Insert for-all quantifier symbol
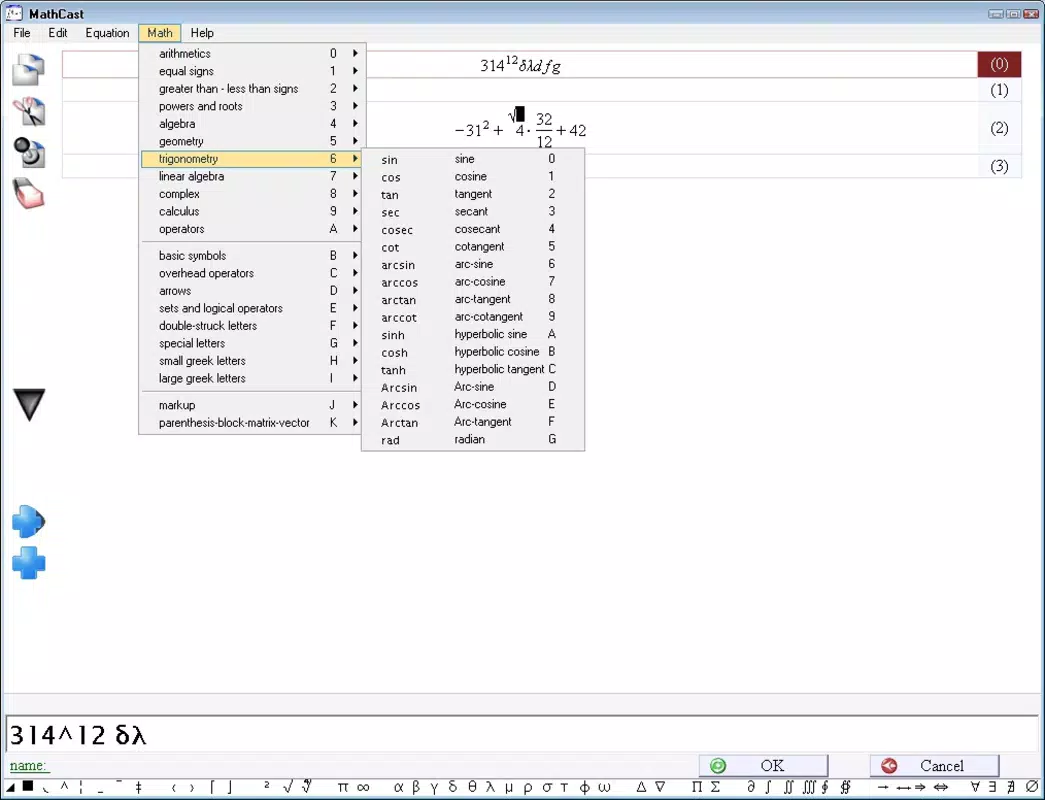 point(975,787)
